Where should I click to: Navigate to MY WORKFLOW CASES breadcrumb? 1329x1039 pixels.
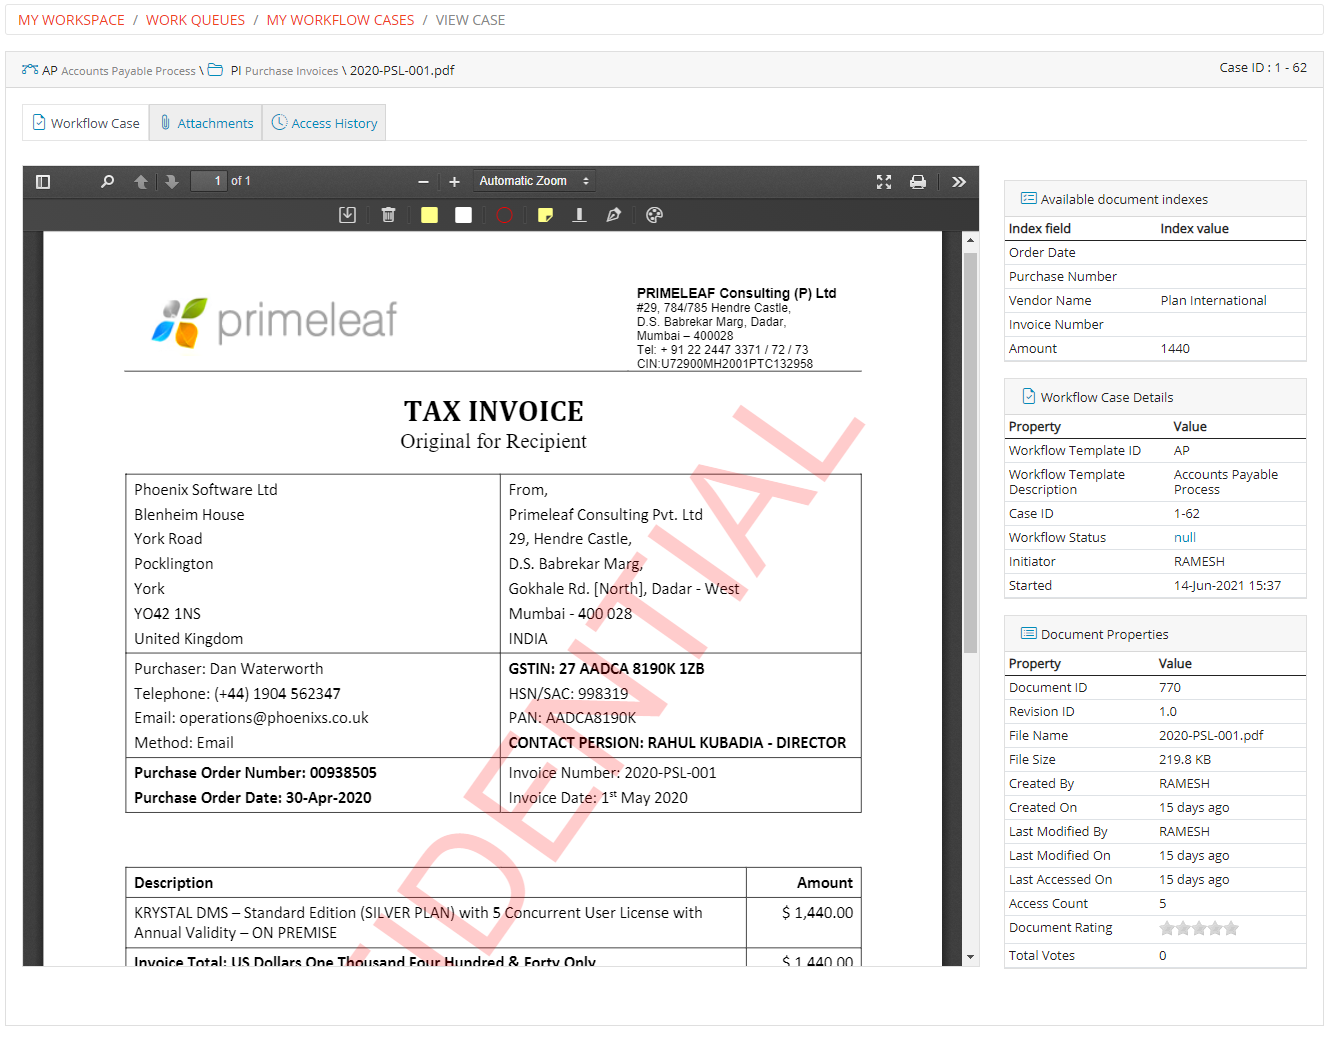pos(340,20)
